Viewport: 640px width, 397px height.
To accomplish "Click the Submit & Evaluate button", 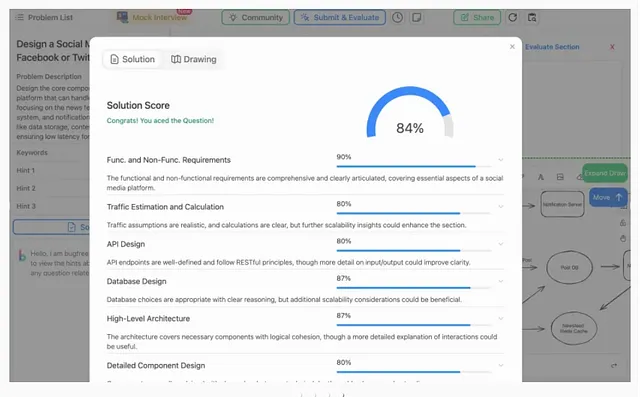I will [x=340, y=18].
